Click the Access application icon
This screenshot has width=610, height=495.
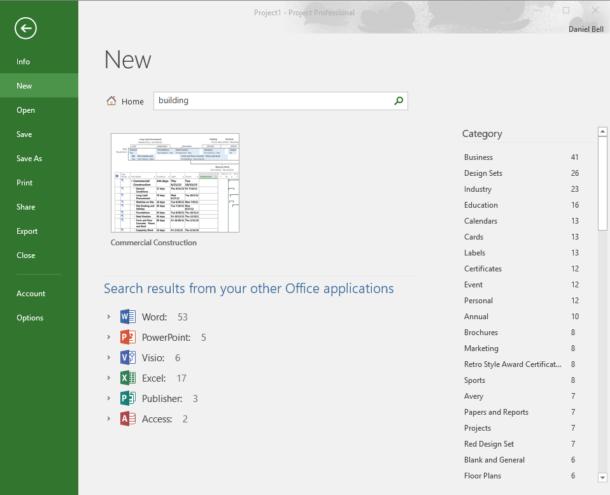pos(128,419)
